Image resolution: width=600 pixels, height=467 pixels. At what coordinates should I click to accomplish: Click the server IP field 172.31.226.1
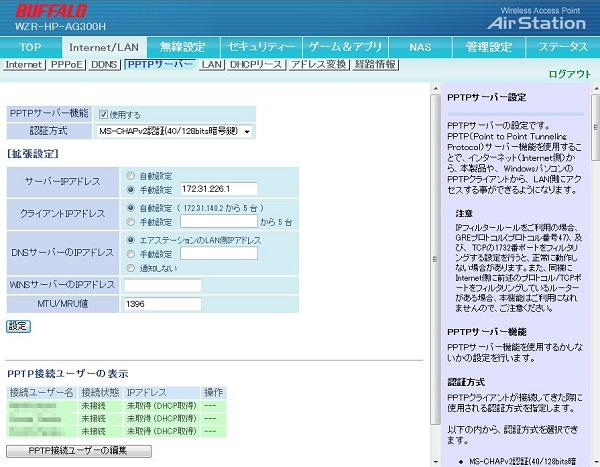pos(219,189)
